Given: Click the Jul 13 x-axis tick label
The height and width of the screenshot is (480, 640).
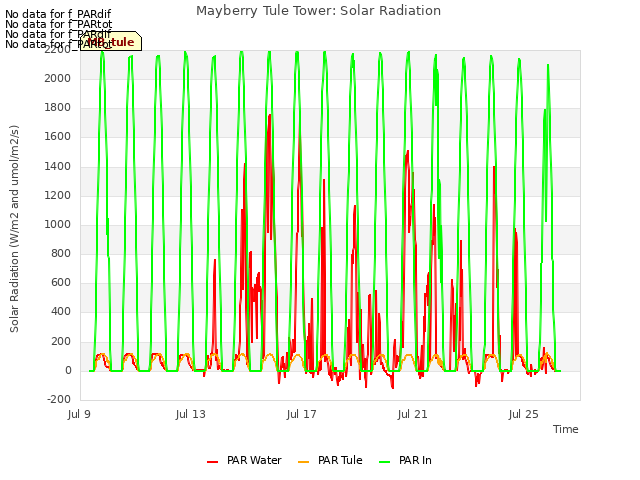Looking at the screenshot, I should pyautogui.click(x=191, y=414).
